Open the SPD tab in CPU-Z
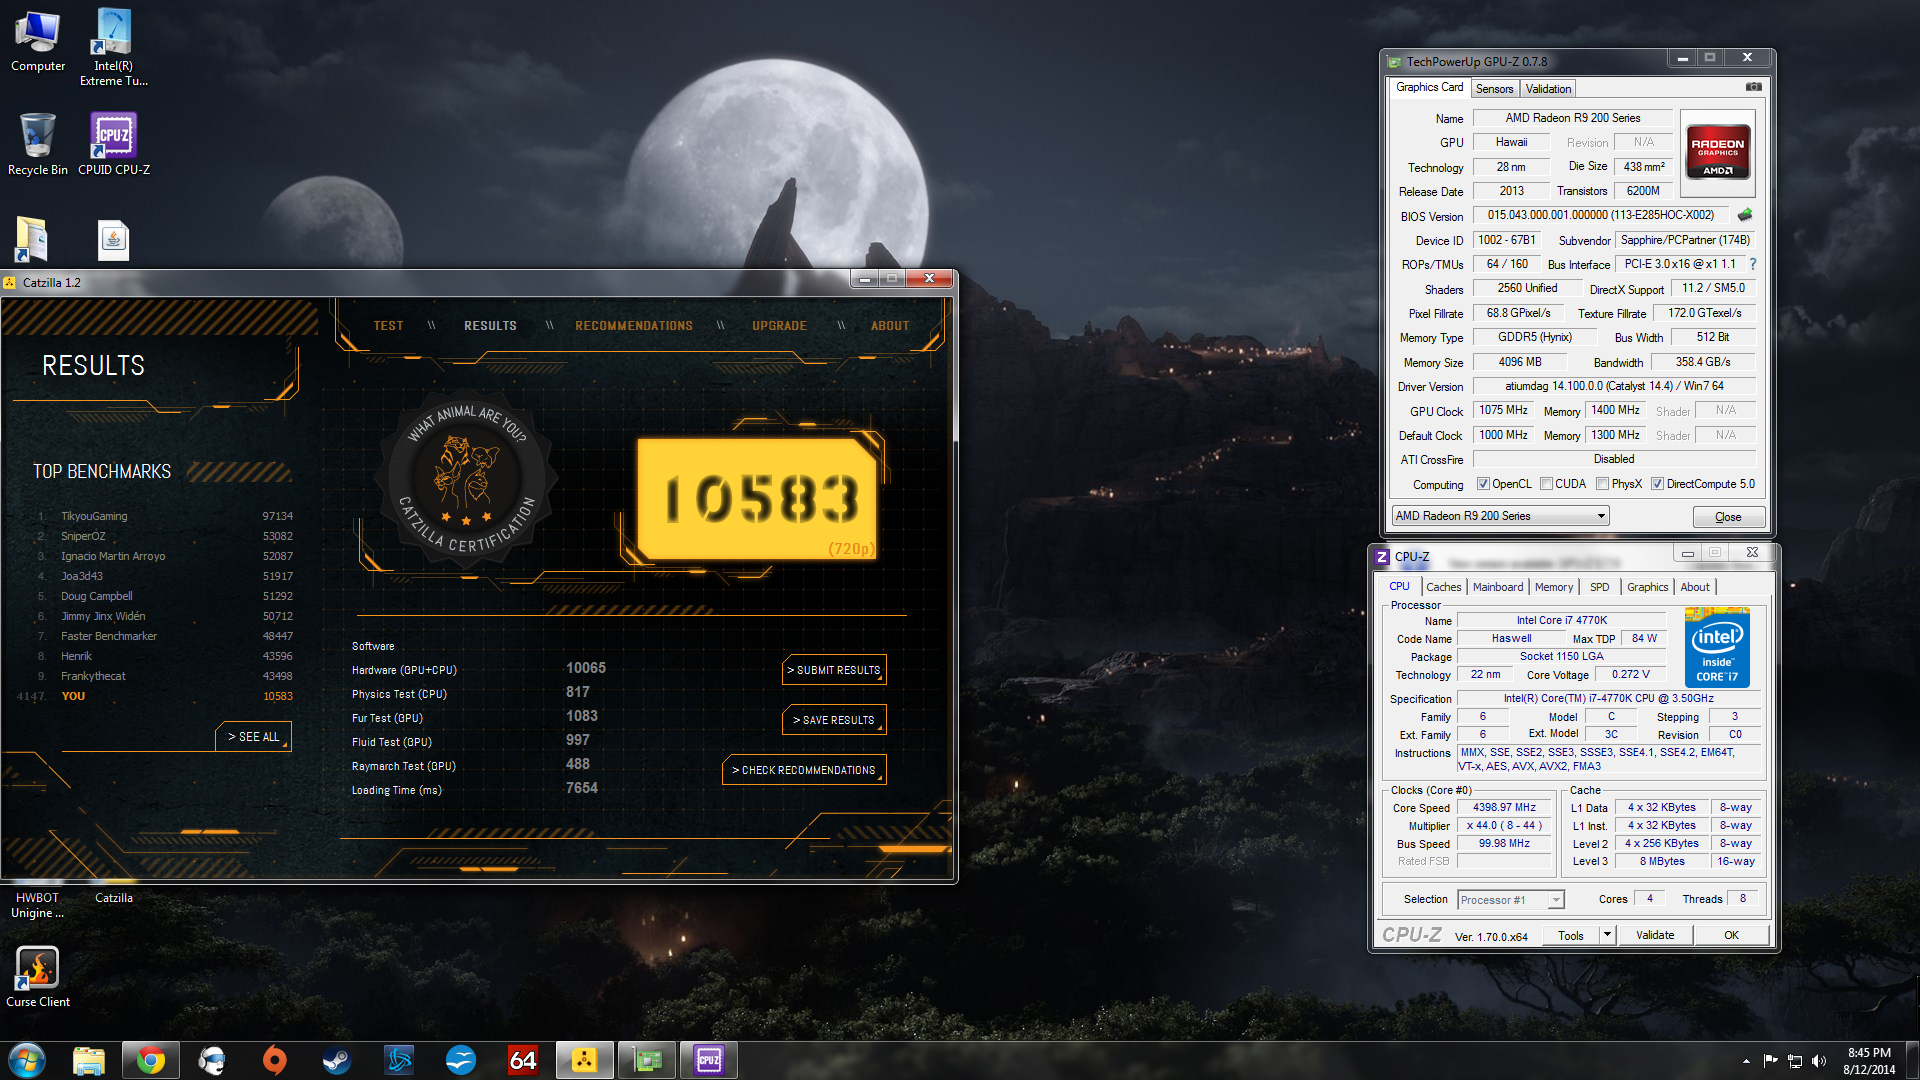Image resolution: width=1920 pixels, height=1080 pixels. pyautogui.click(x=1600, y=587)
